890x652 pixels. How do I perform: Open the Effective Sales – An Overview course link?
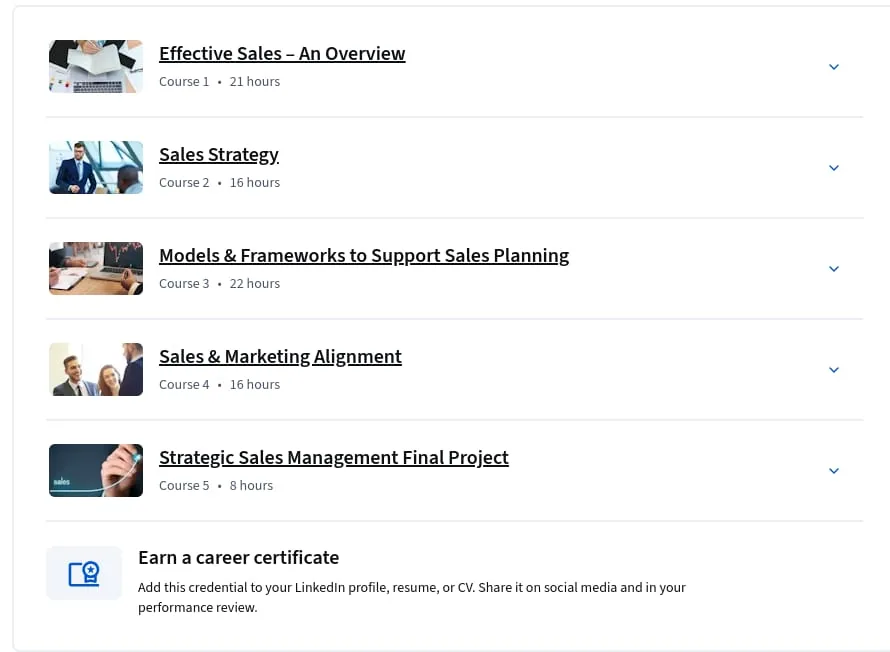coord(282,54)
